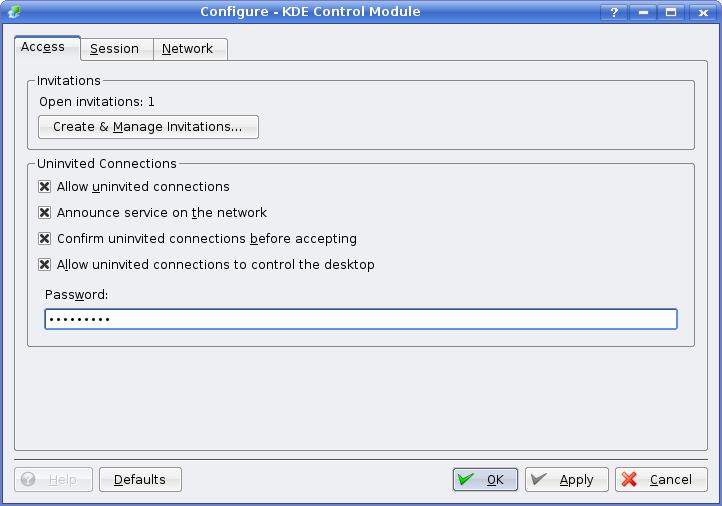Click Create & Manage Invitations button
This screenshot has width=722, height=506.
[148, 127]
